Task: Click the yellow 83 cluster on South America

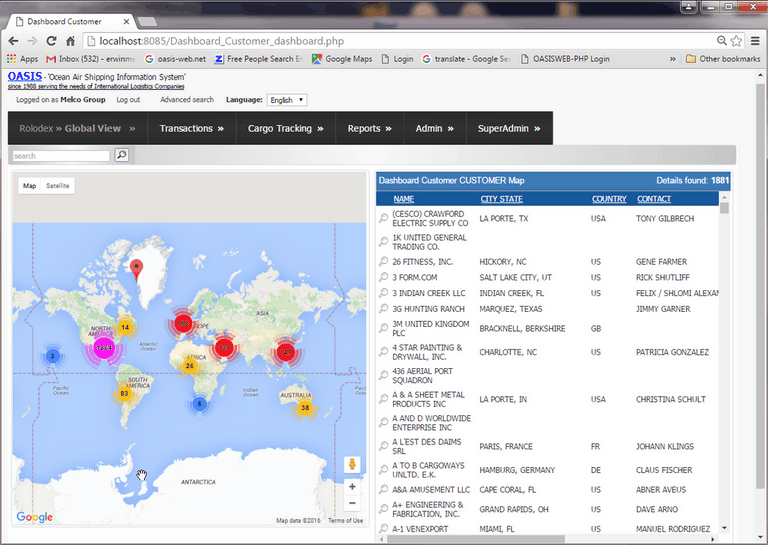Action: click(x=124, y=393)
